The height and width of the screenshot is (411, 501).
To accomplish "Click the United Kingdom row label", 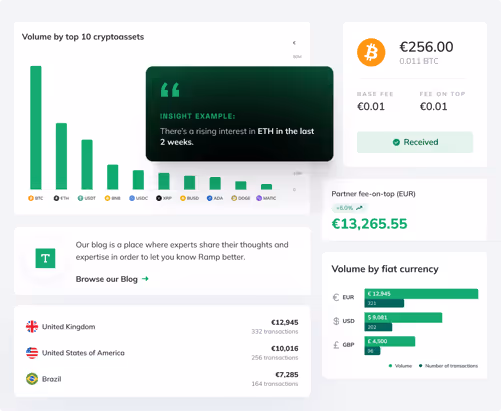I will [x=69, y=327].
